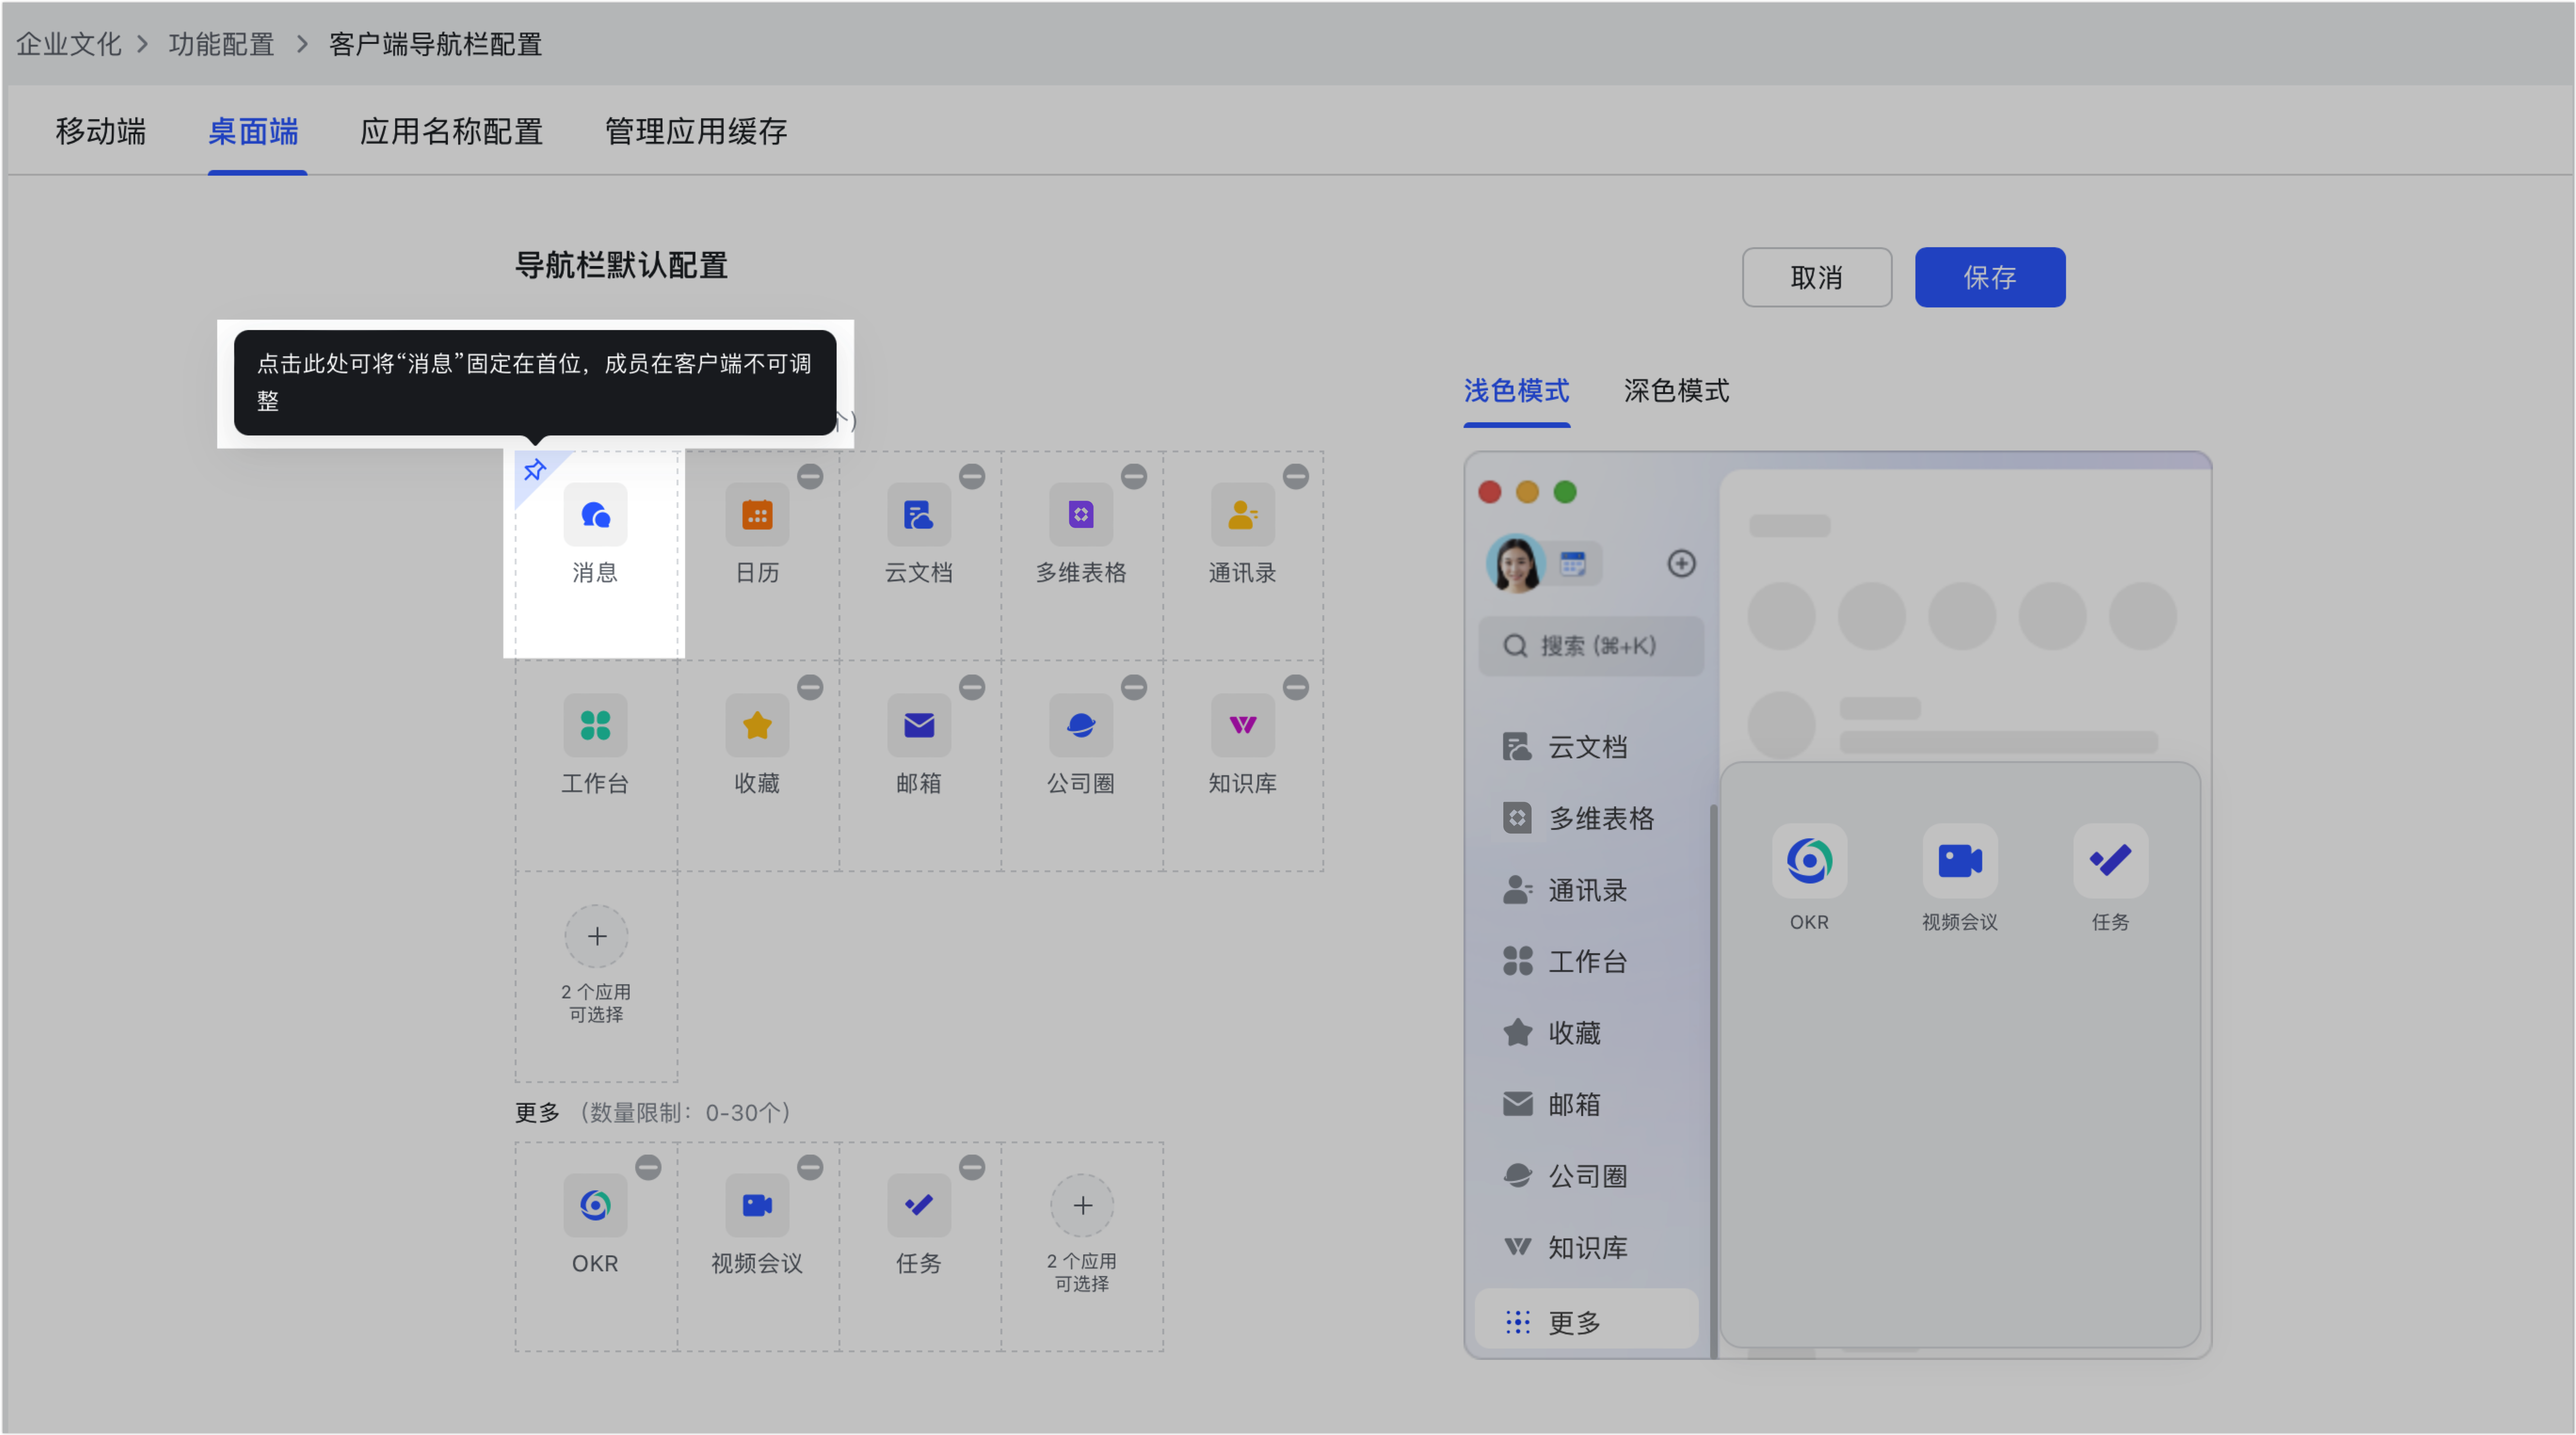Click 视频会议 icon in preview popup
This screenshot has width=2576, height=1435.
1960,861
